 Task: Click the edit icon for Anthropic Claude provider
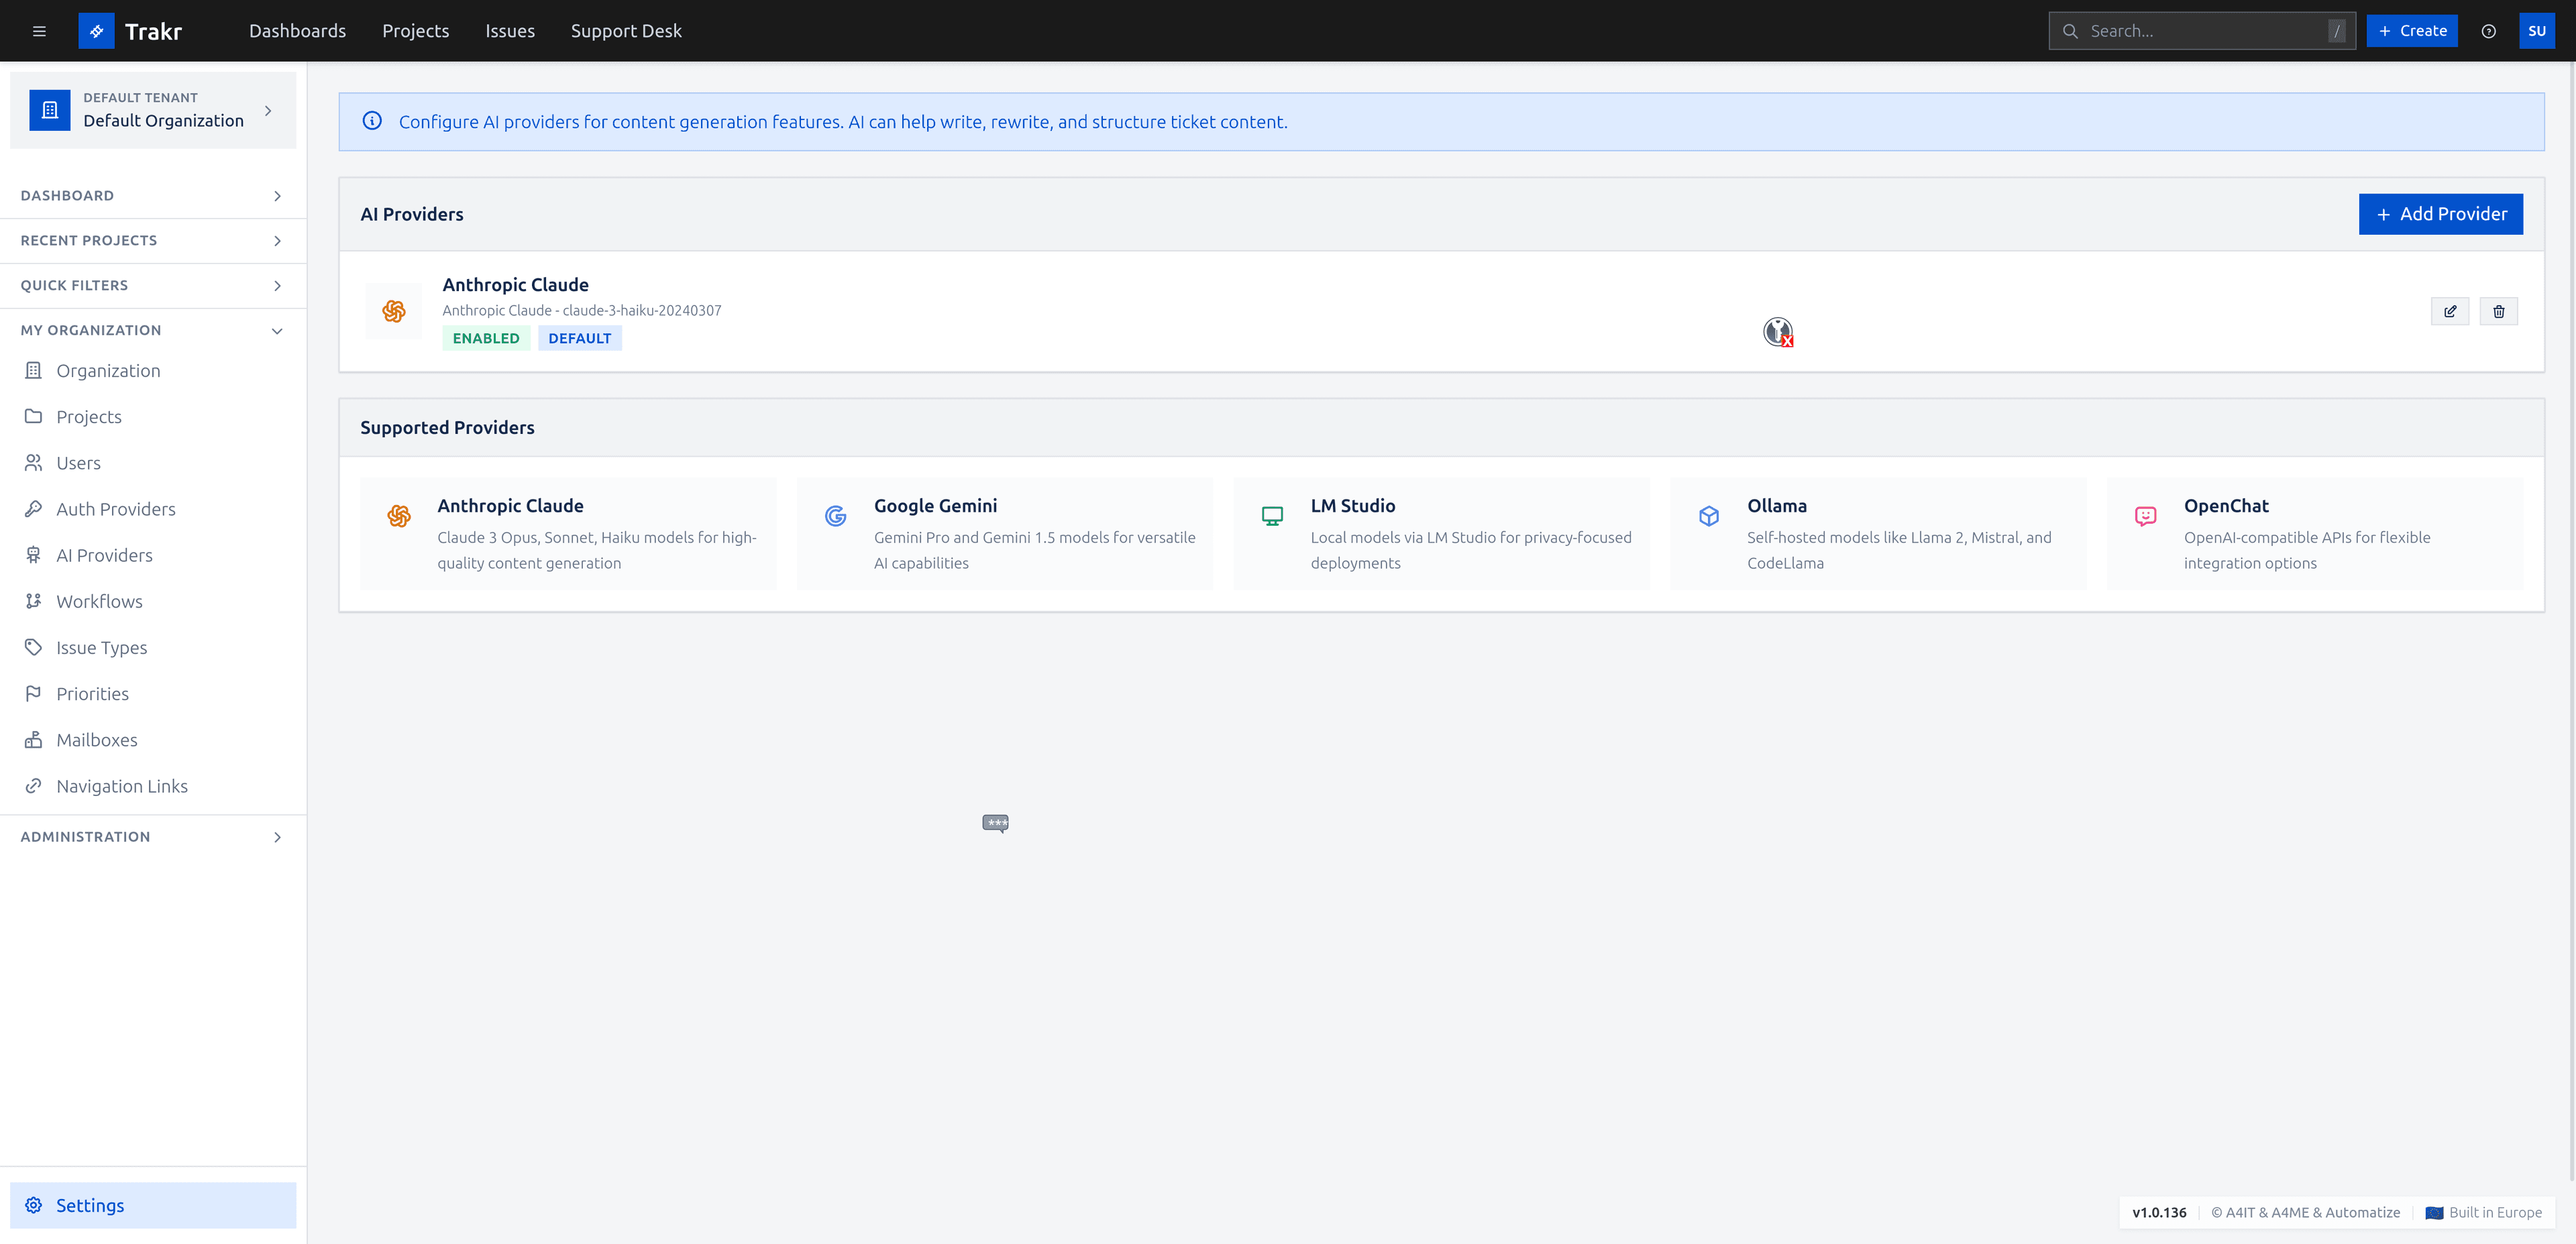[x=2450, y=311]
